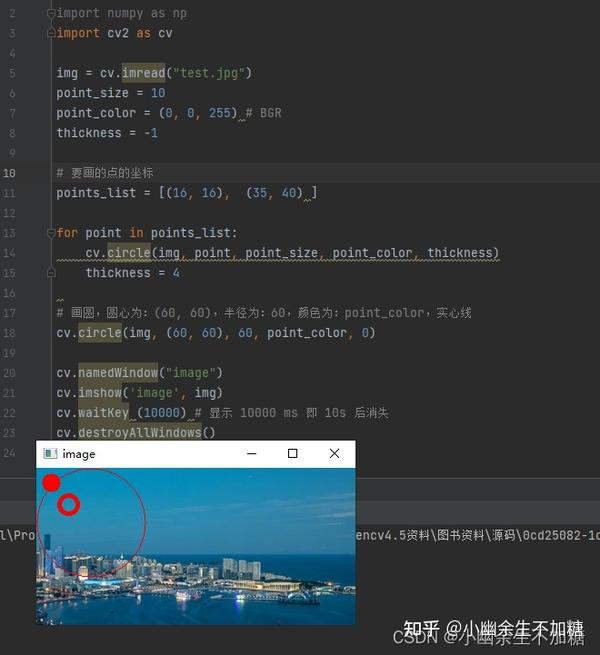This screenshot has width=600, height=655.
Task: Click the imread call on line 5
Action: pyautogui.click(x=143, y=73)
